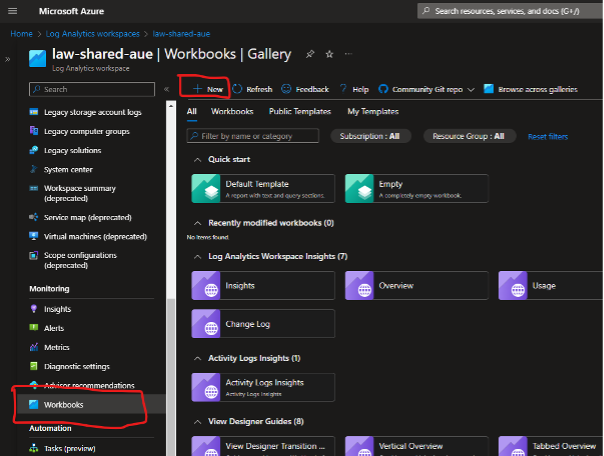Collapse Log Analytics Workspace Insights section
Screen dimensions: 604x456
197,257
